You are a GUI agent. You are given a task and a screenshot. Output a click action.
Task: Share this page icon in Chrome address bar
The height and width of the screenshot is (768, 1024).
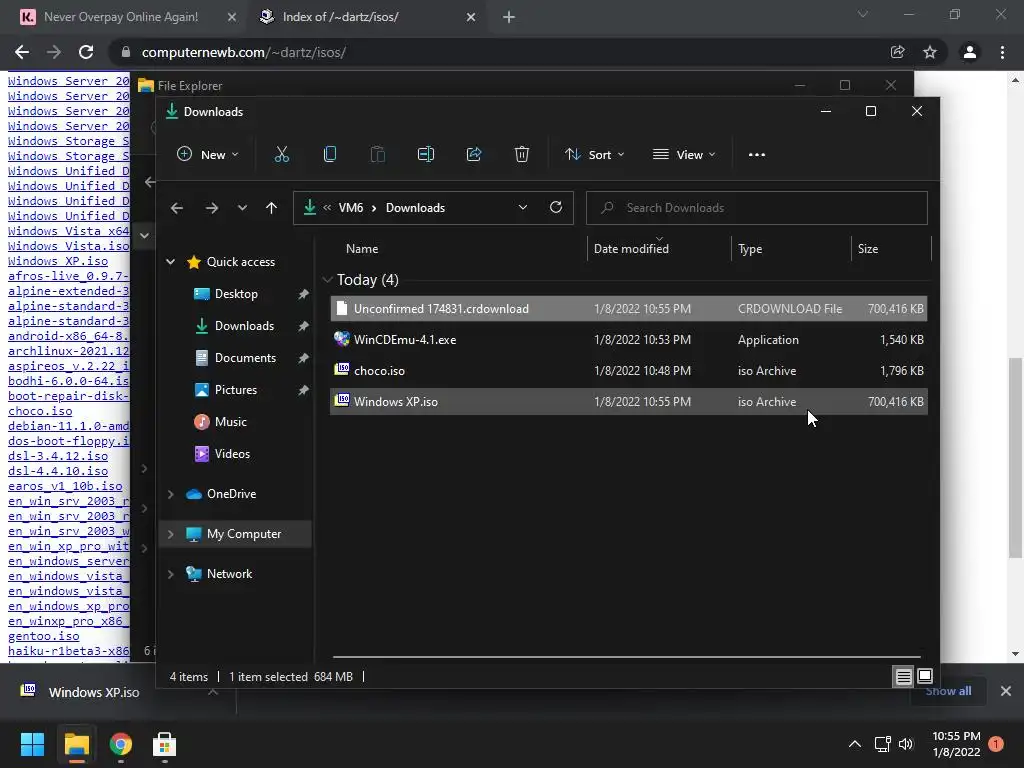pyautogui.click(x=897, y=52)
